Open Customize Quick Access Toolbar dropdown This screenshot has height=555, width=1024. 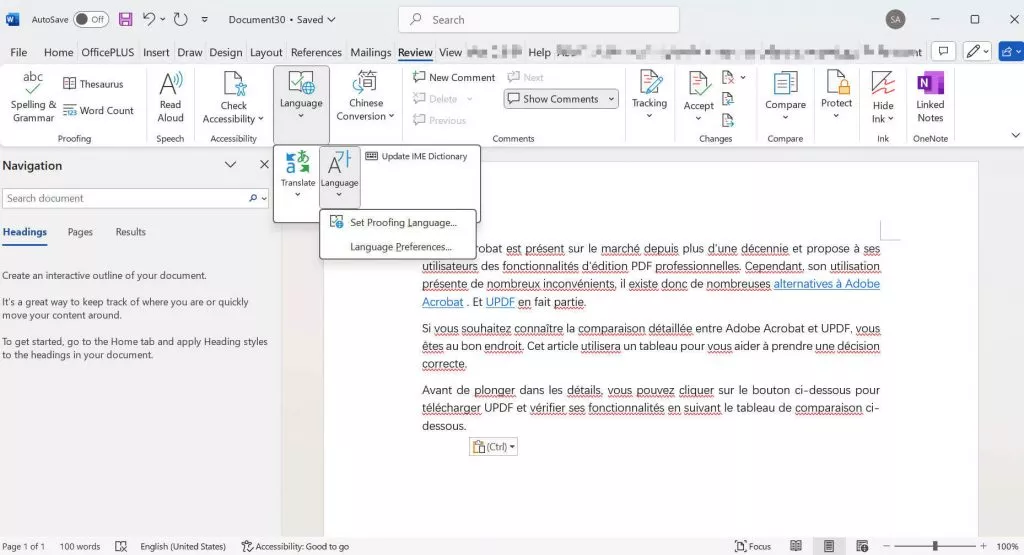click(204, 20)
